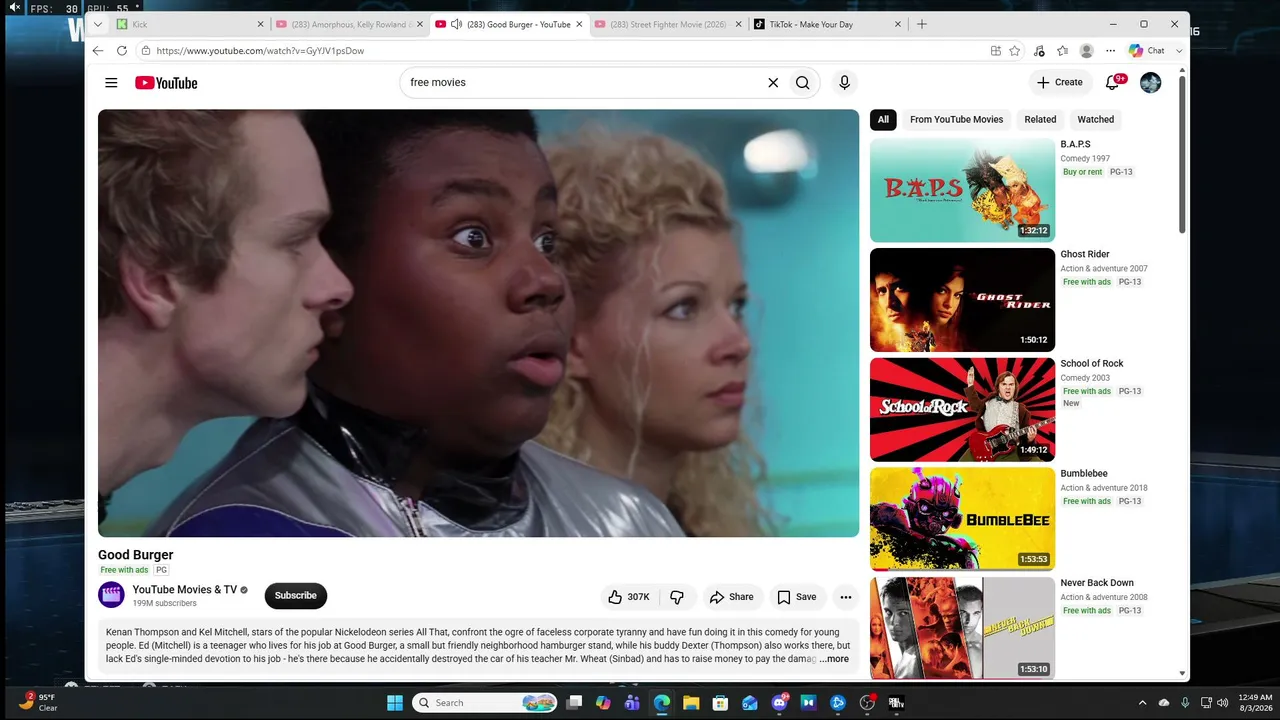
Task: Share the Good Burger video
Action: 732,597
